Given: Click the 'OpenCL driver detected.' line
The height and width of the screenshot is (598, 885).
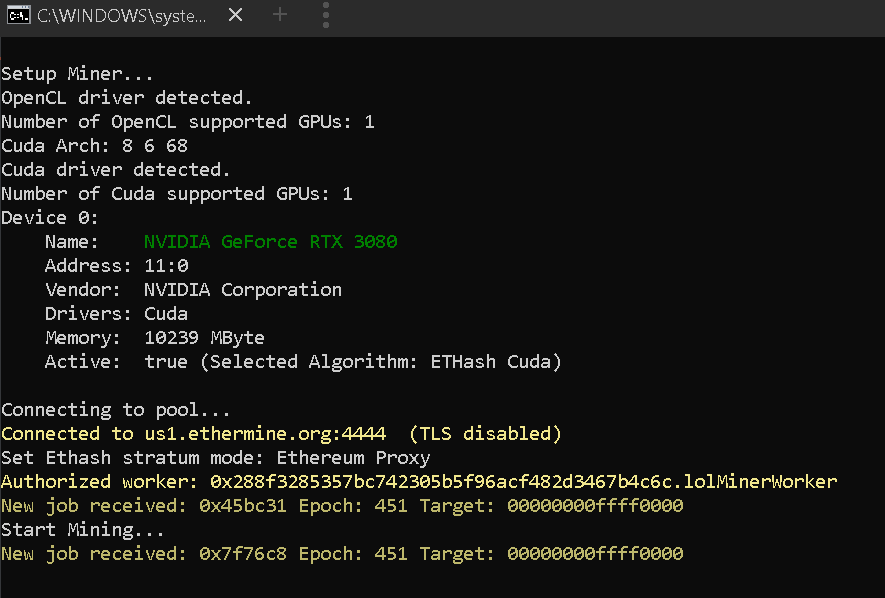Looking at the screenshot, I should point(126,98).
